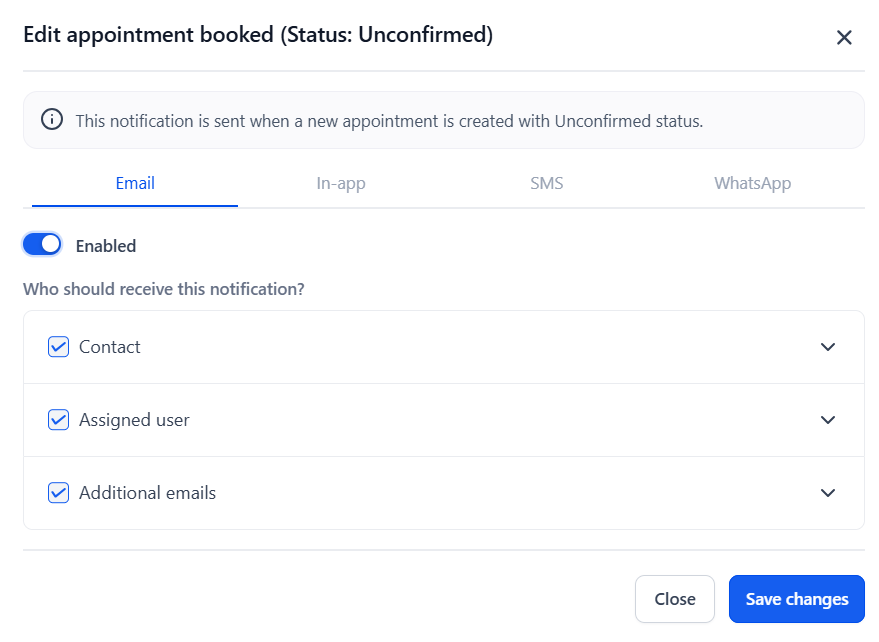Expand the Additional emails section chevron
879x642 pixels.
[827, 493]
